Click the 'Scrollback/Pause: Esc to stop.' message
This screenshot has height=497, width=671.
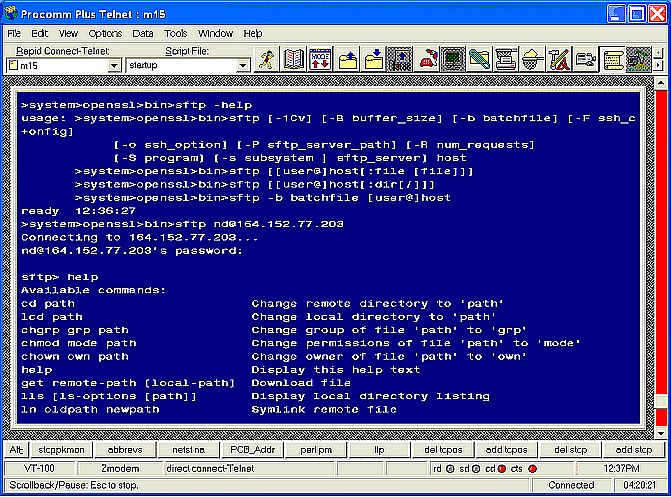pos(74,485)
